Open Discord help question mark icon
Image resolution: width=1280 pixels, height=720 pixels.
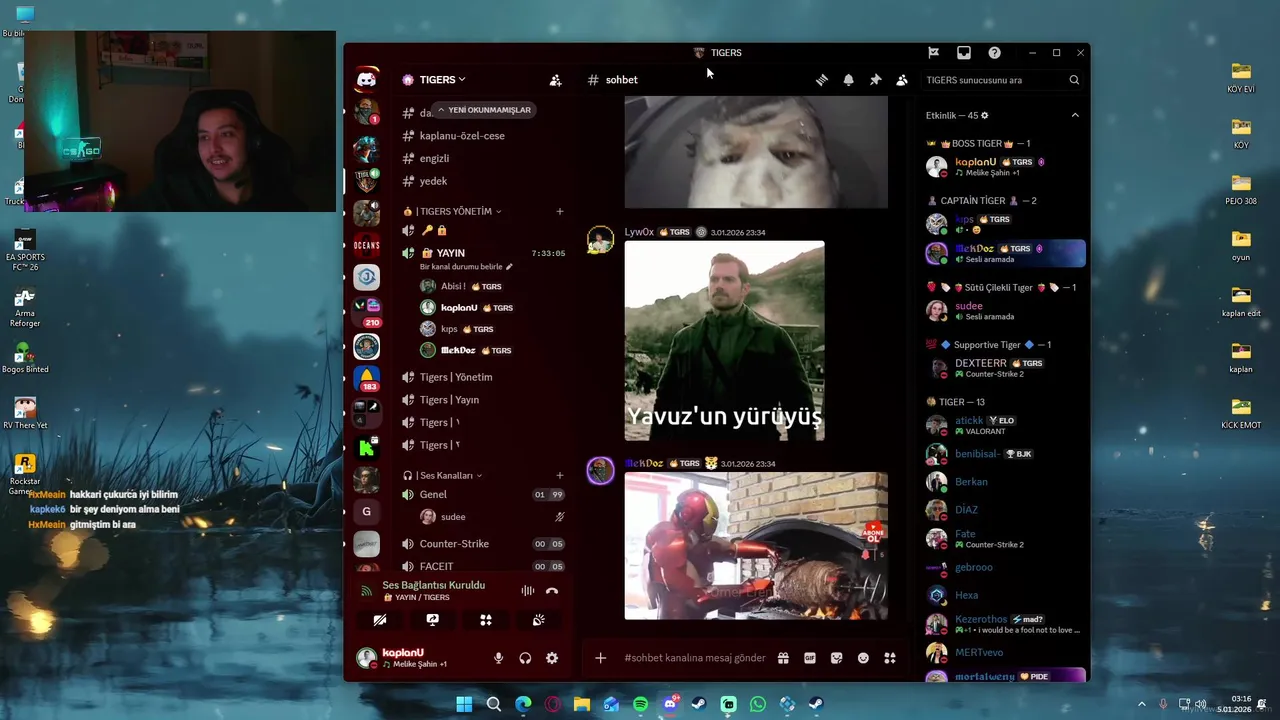[x=994, y=53]
